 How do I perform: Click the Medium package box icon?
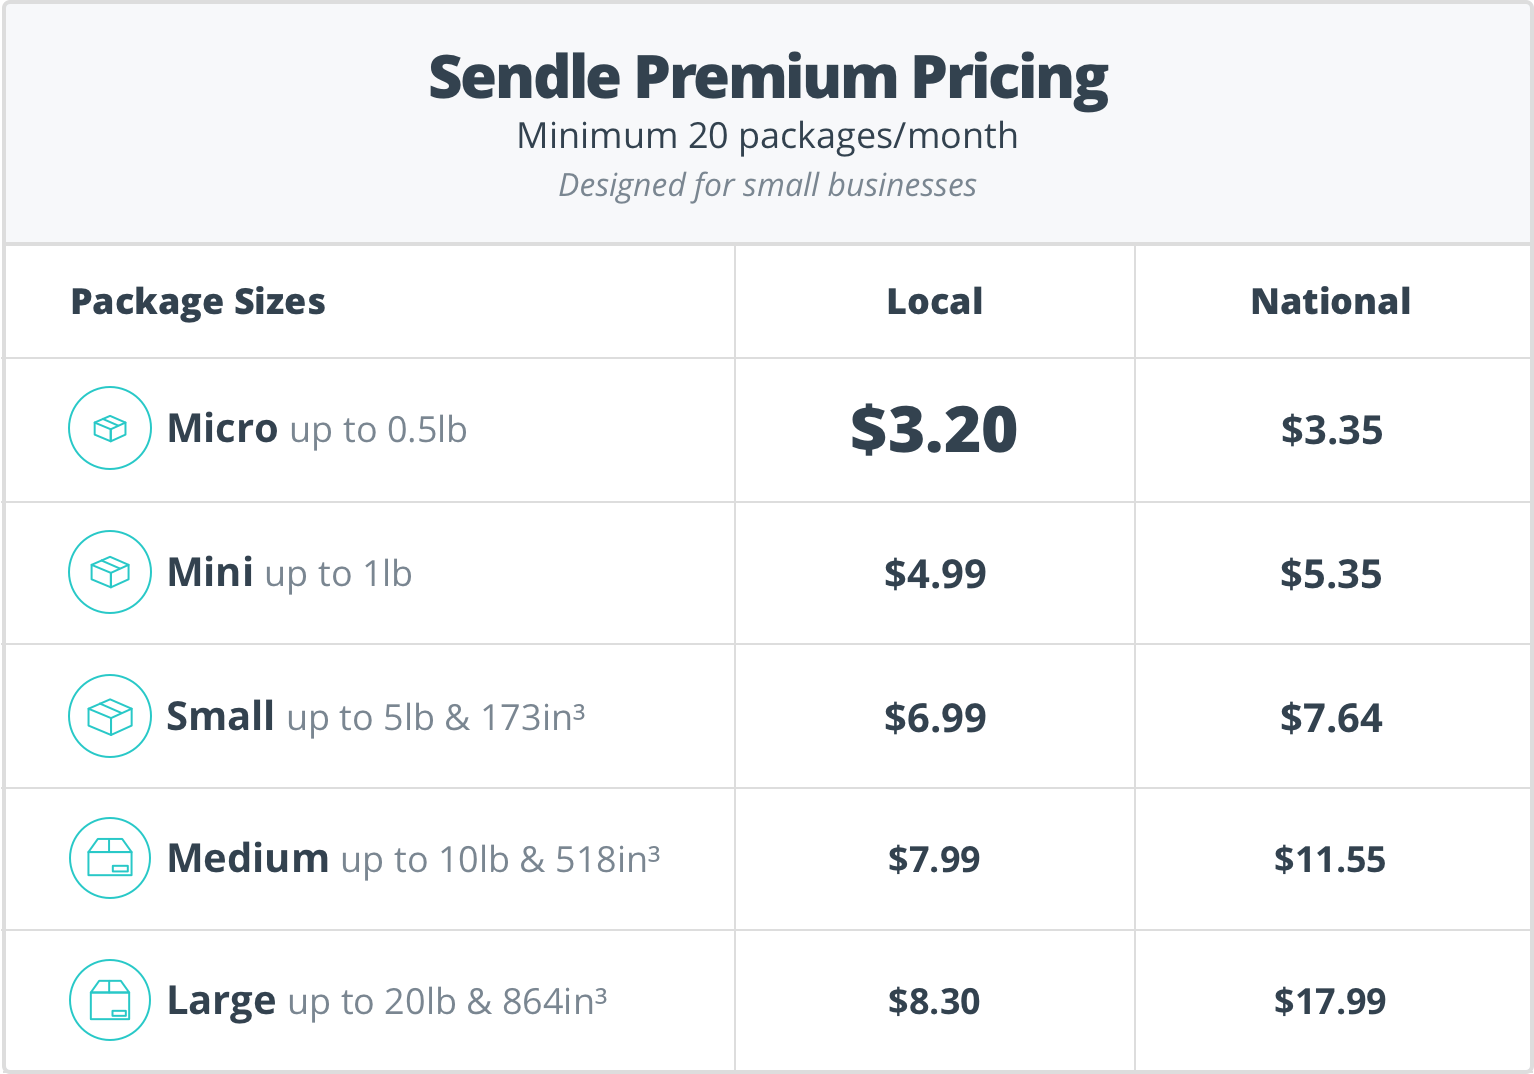110,858
